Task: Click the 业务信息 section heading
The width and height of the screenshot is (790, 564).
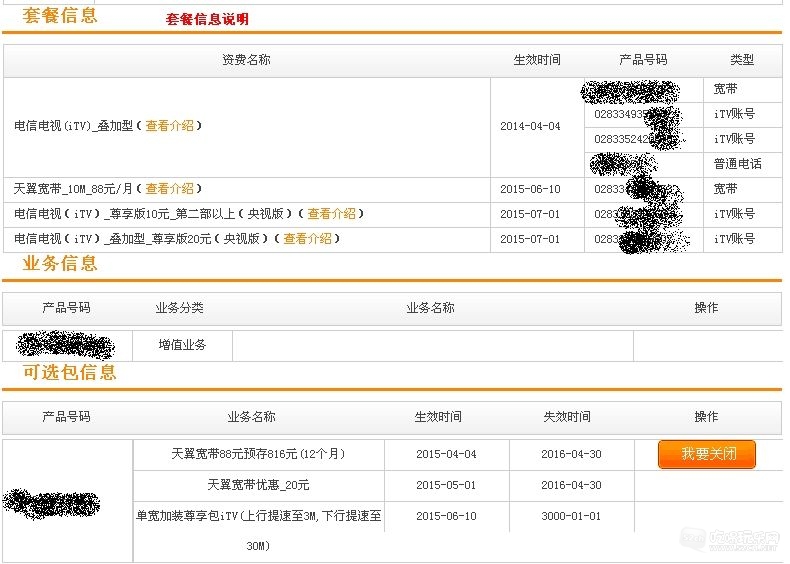Action: [x=60, y=264]
